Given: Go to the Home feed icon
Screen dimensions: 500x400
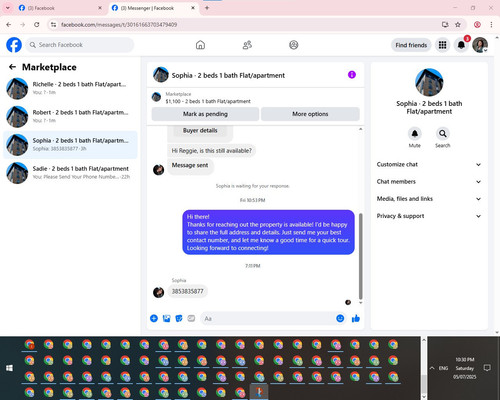Looking at the screenshot, I should click(200, 45).
